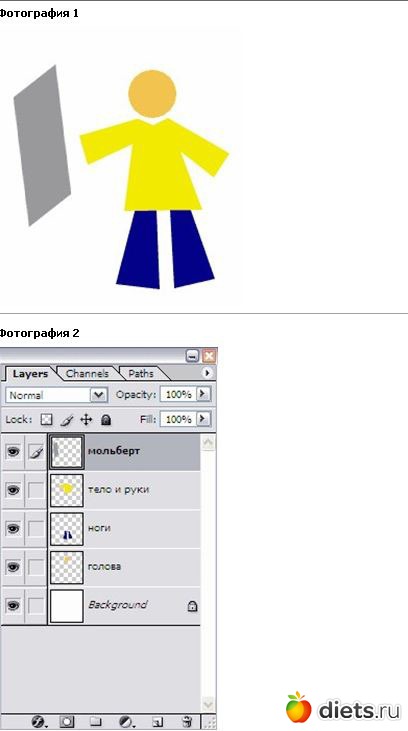Toggle visibility of the Background layer
408x731 pixels.
pos(14,605)
